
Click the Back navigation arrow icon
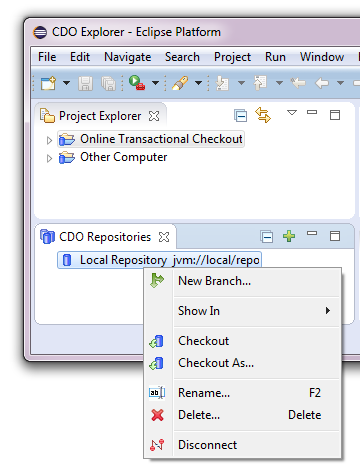coord(322,83)
